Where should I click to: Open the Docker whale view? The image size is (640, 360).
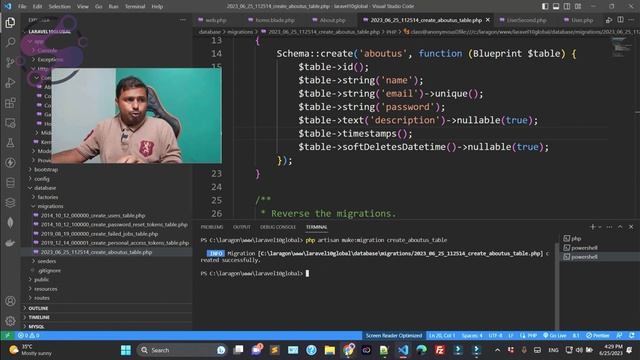tap(10, 242)
